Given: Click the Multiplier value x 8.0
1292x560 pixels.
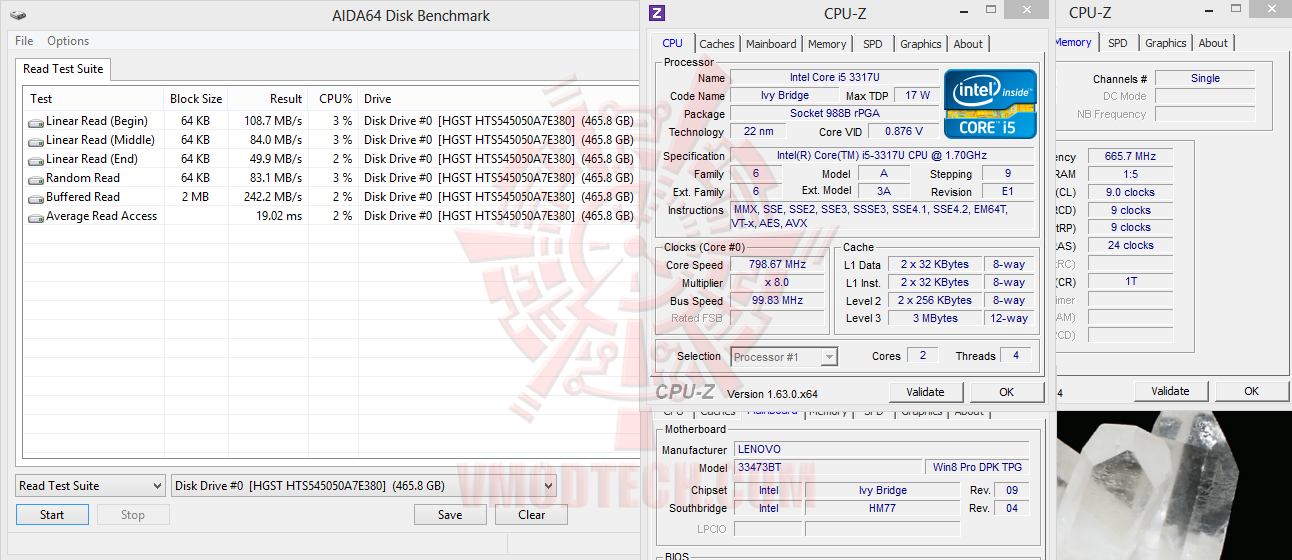Looking at the screenshot, I should click(777, 283).
